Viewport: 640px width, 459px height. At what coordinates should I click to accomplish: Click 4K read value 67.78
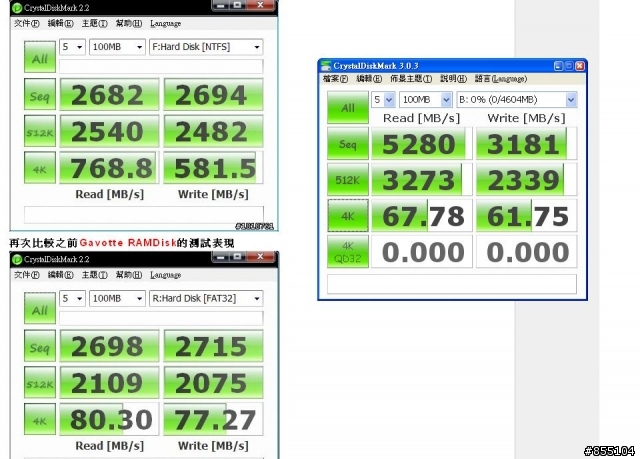(x=421, y=216)
